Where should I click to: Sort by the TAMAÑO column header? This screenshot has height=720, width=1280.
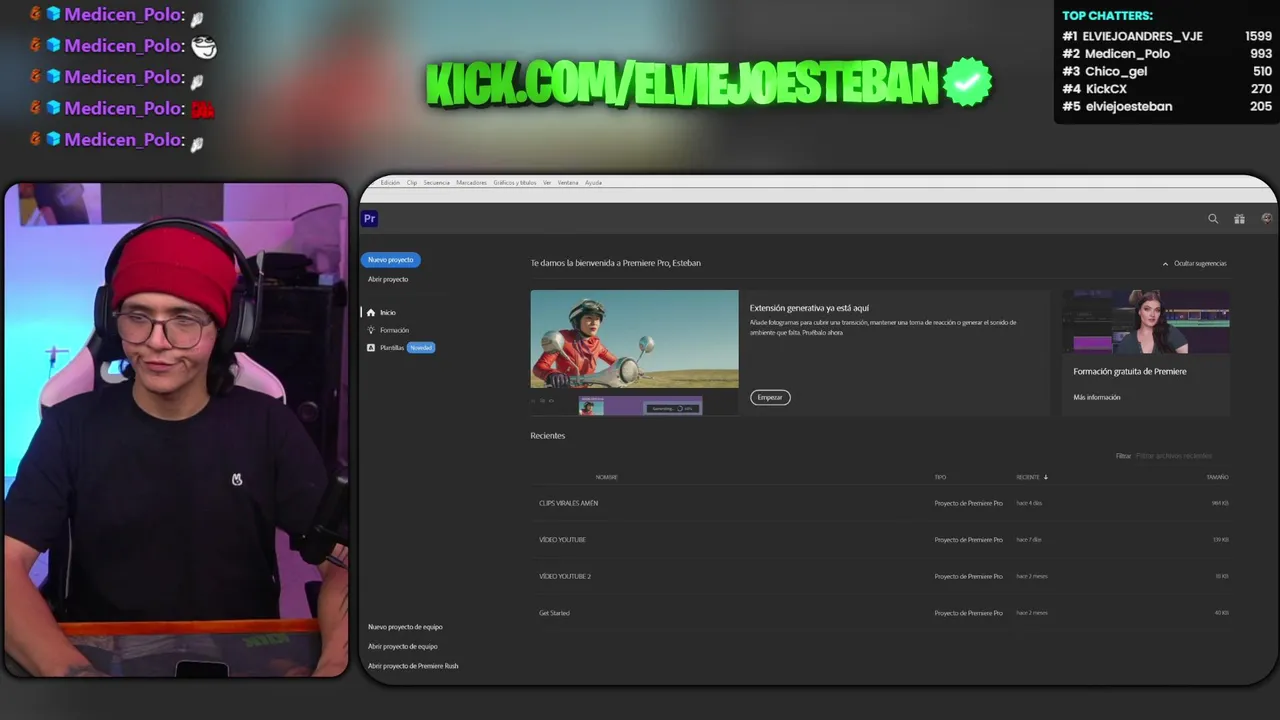tap(1217, 478)
